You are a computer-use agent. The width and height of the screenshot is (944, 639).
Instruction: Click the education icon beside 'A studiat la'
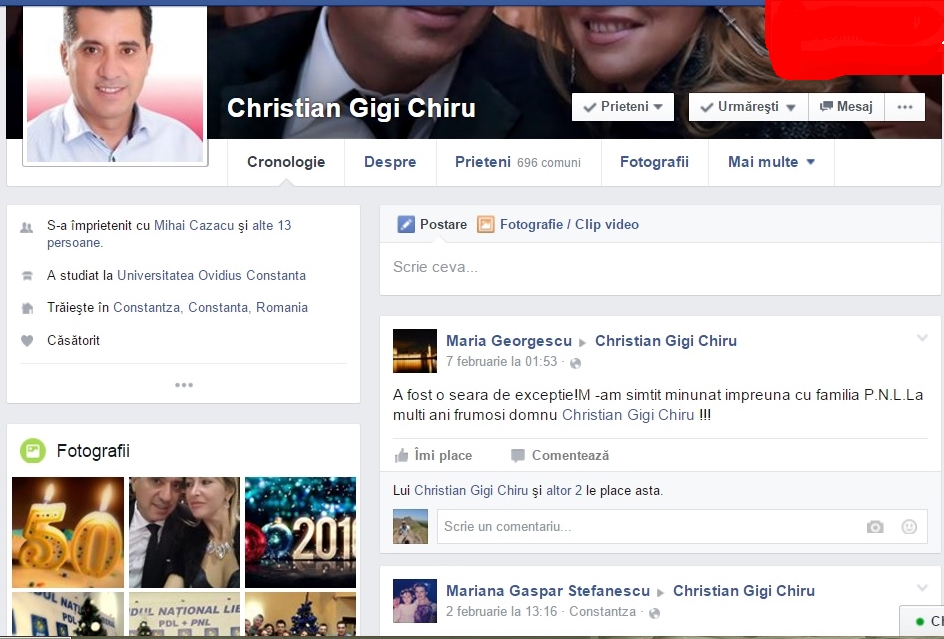pos(27,276)
